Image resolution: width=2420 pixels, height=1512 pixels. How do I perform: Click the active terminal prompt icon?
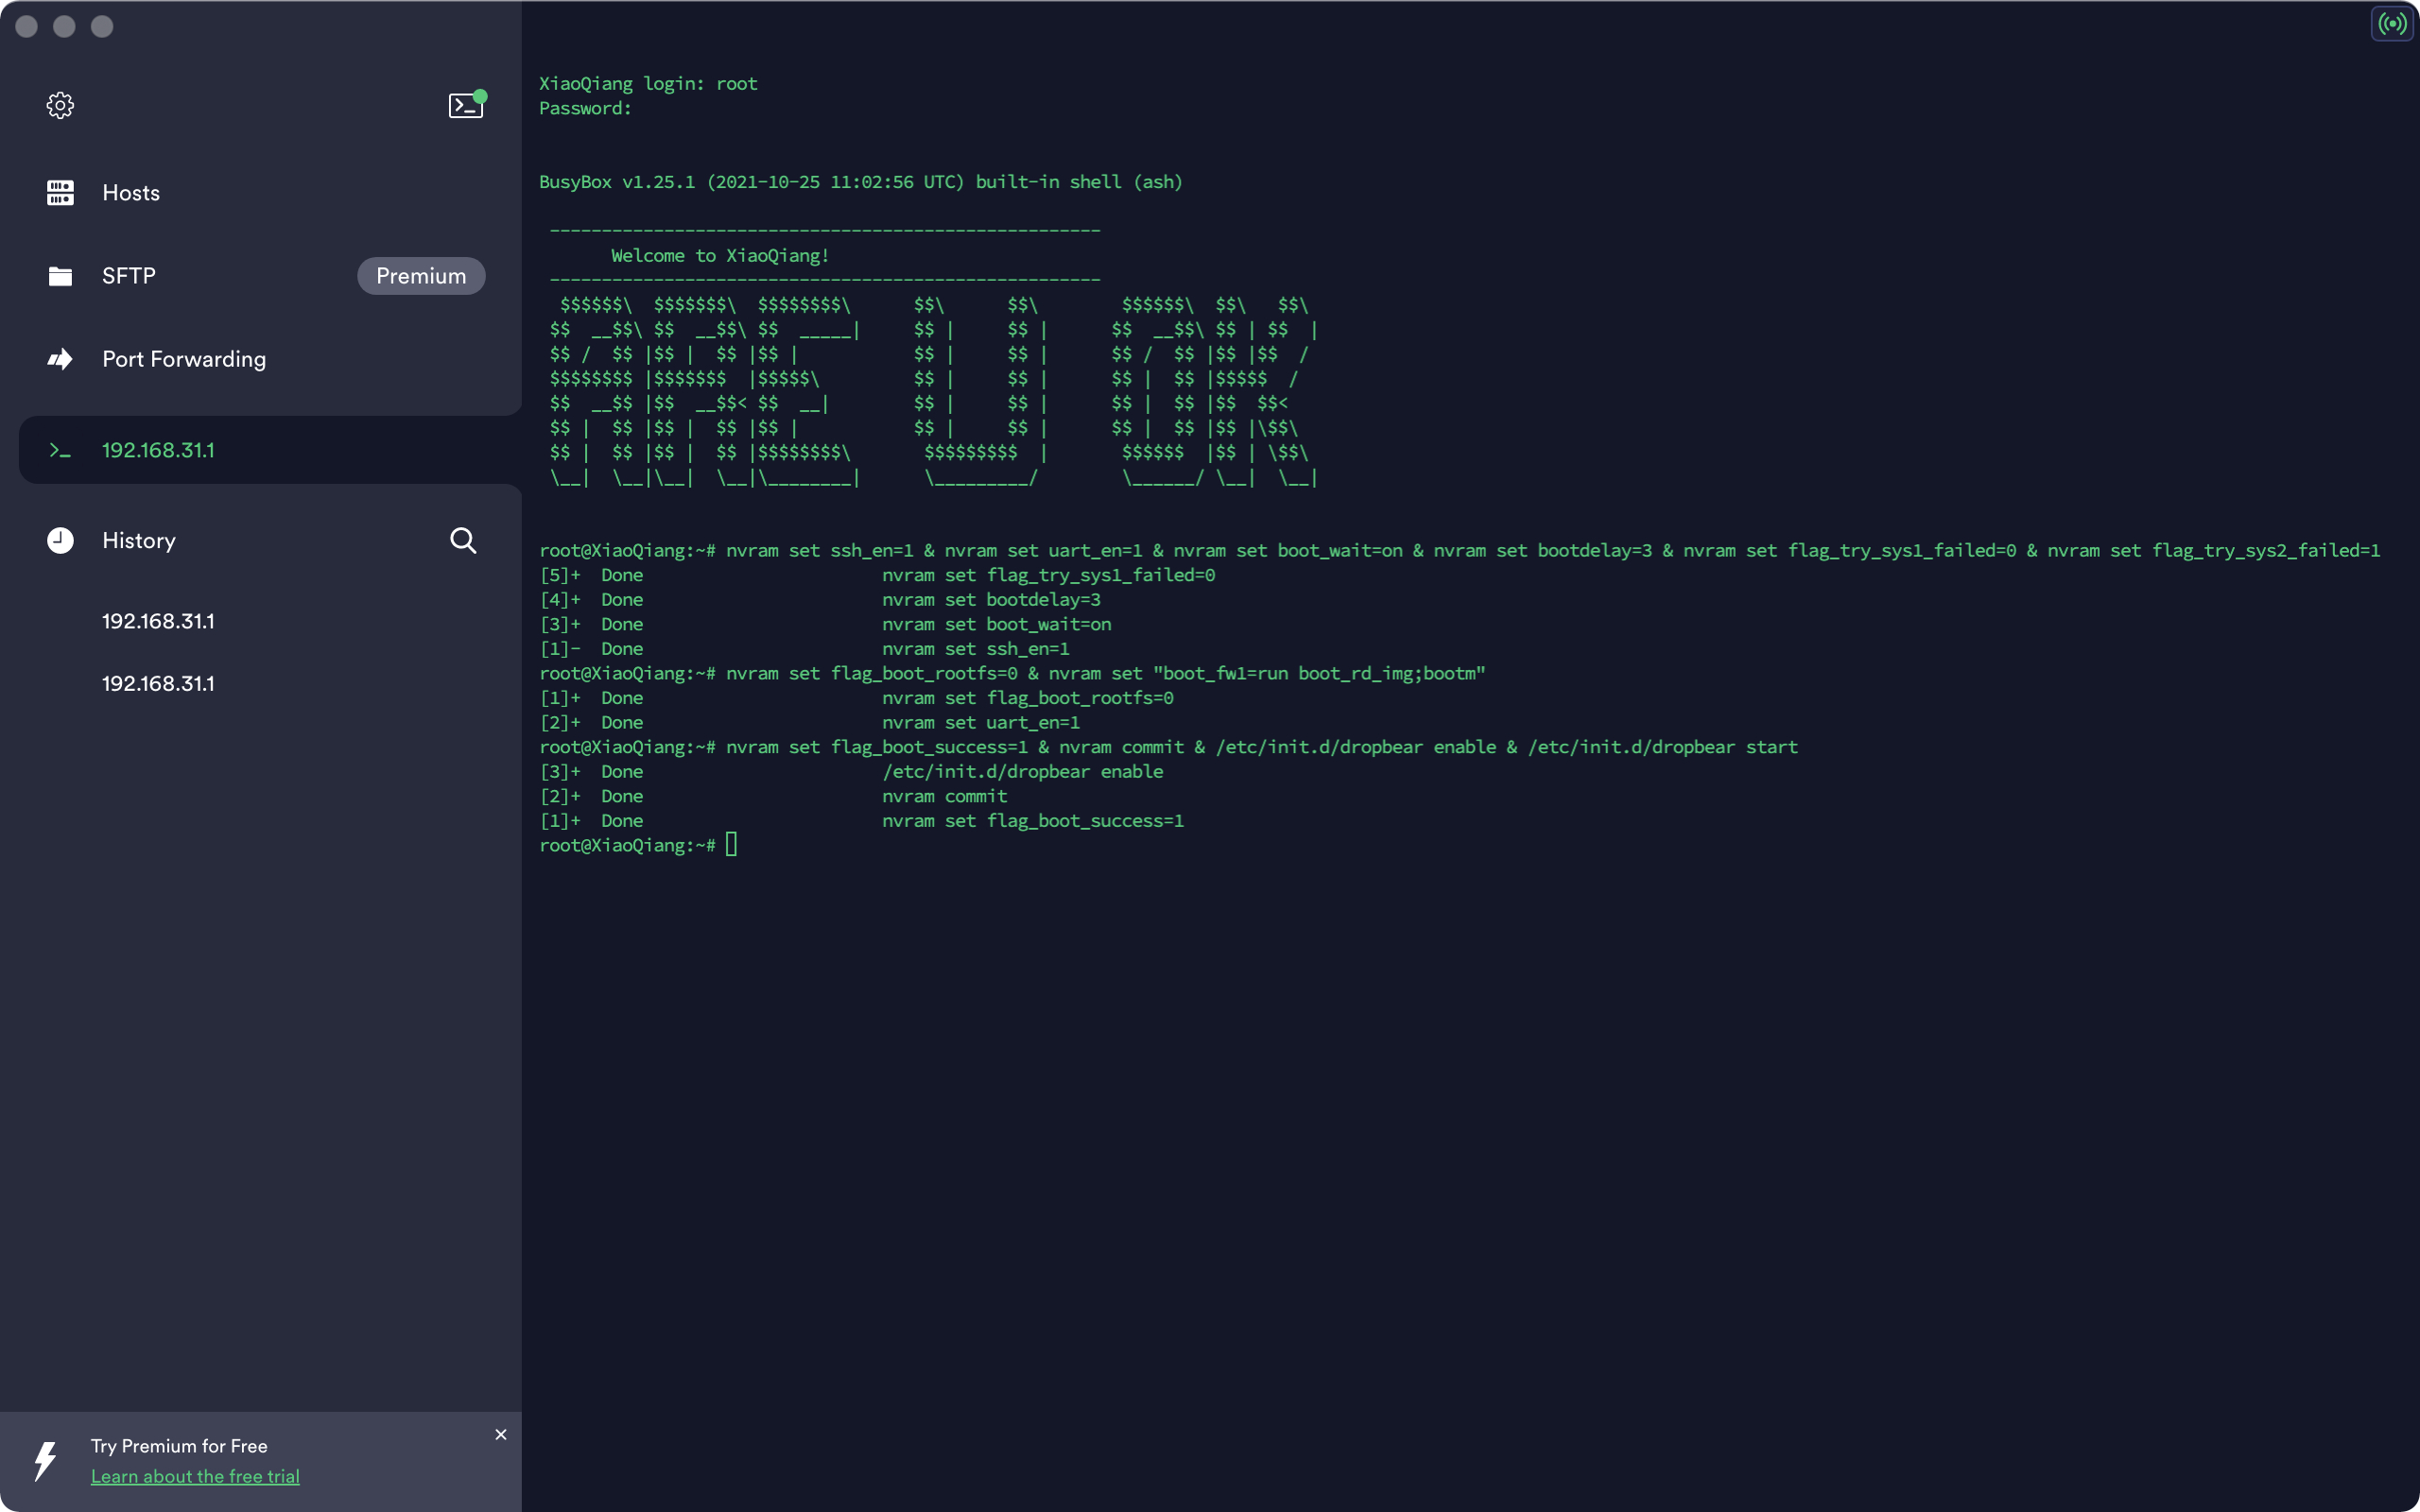60,451
